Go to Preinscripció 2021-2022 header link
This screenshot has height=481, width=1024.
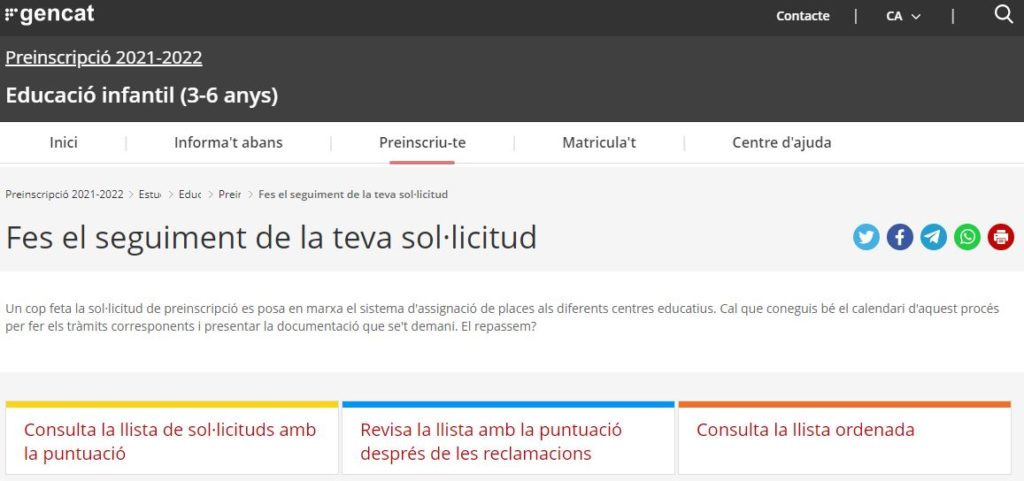(104, 58)
